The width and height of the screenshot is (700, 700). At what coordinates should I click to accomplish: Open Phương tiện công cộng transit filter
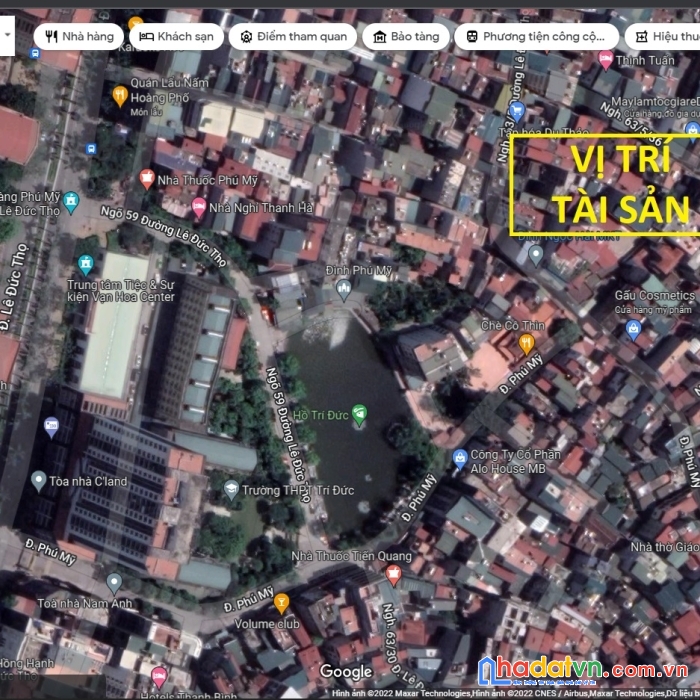coord(536,37)
